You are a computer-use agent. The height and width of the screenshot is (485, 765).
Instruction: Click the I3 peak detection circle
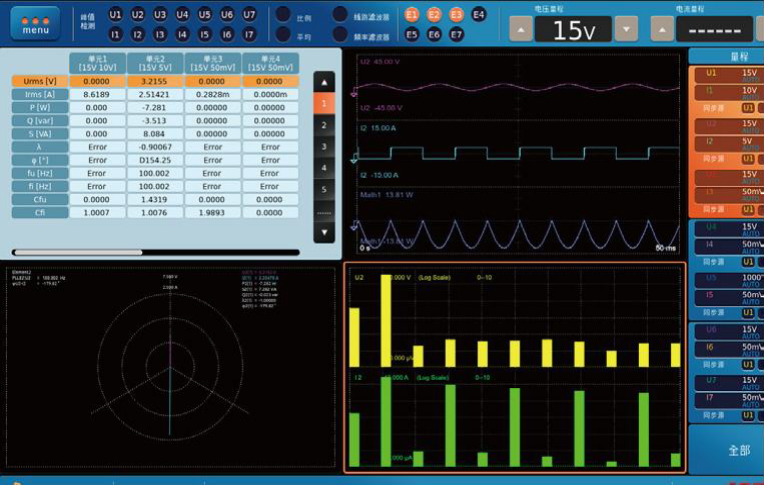click(x=160, y=35)
